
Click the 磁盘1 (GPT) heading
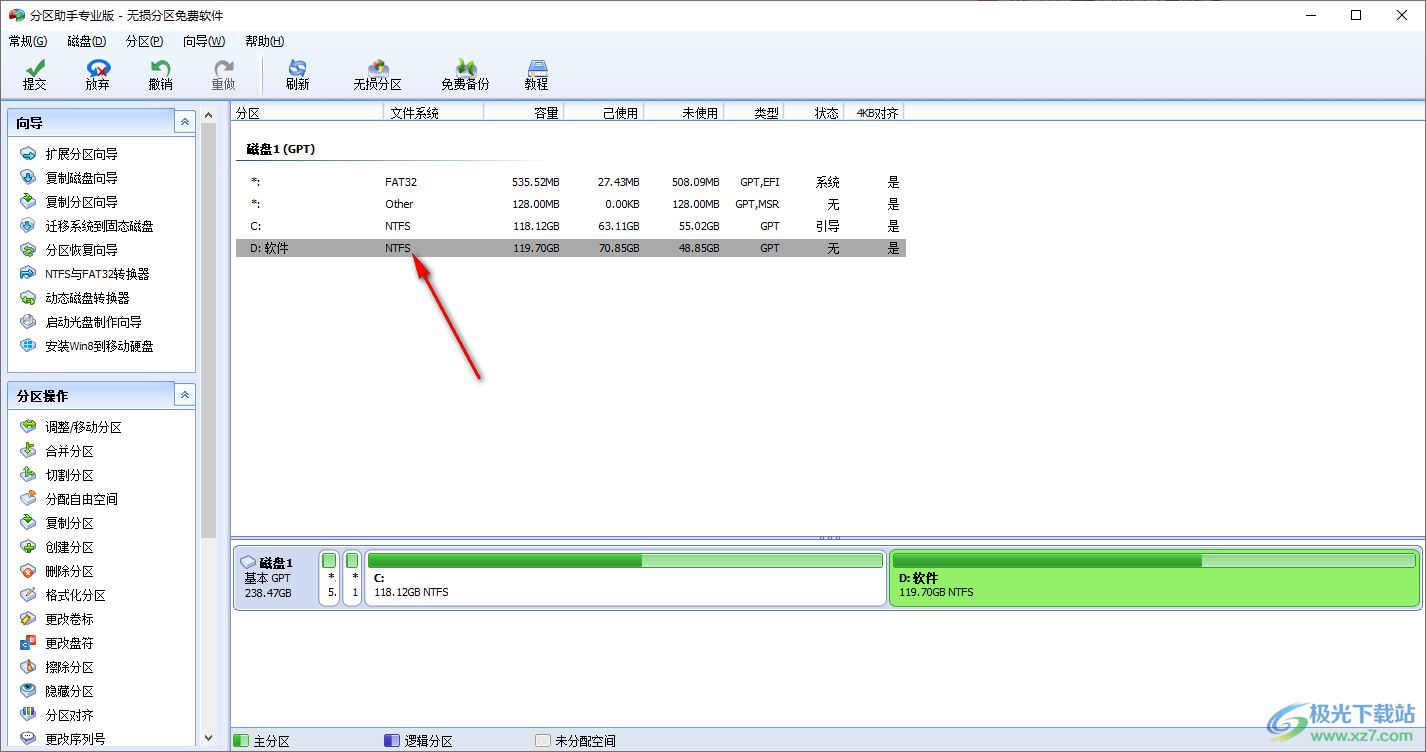click(x=281, y=149)
